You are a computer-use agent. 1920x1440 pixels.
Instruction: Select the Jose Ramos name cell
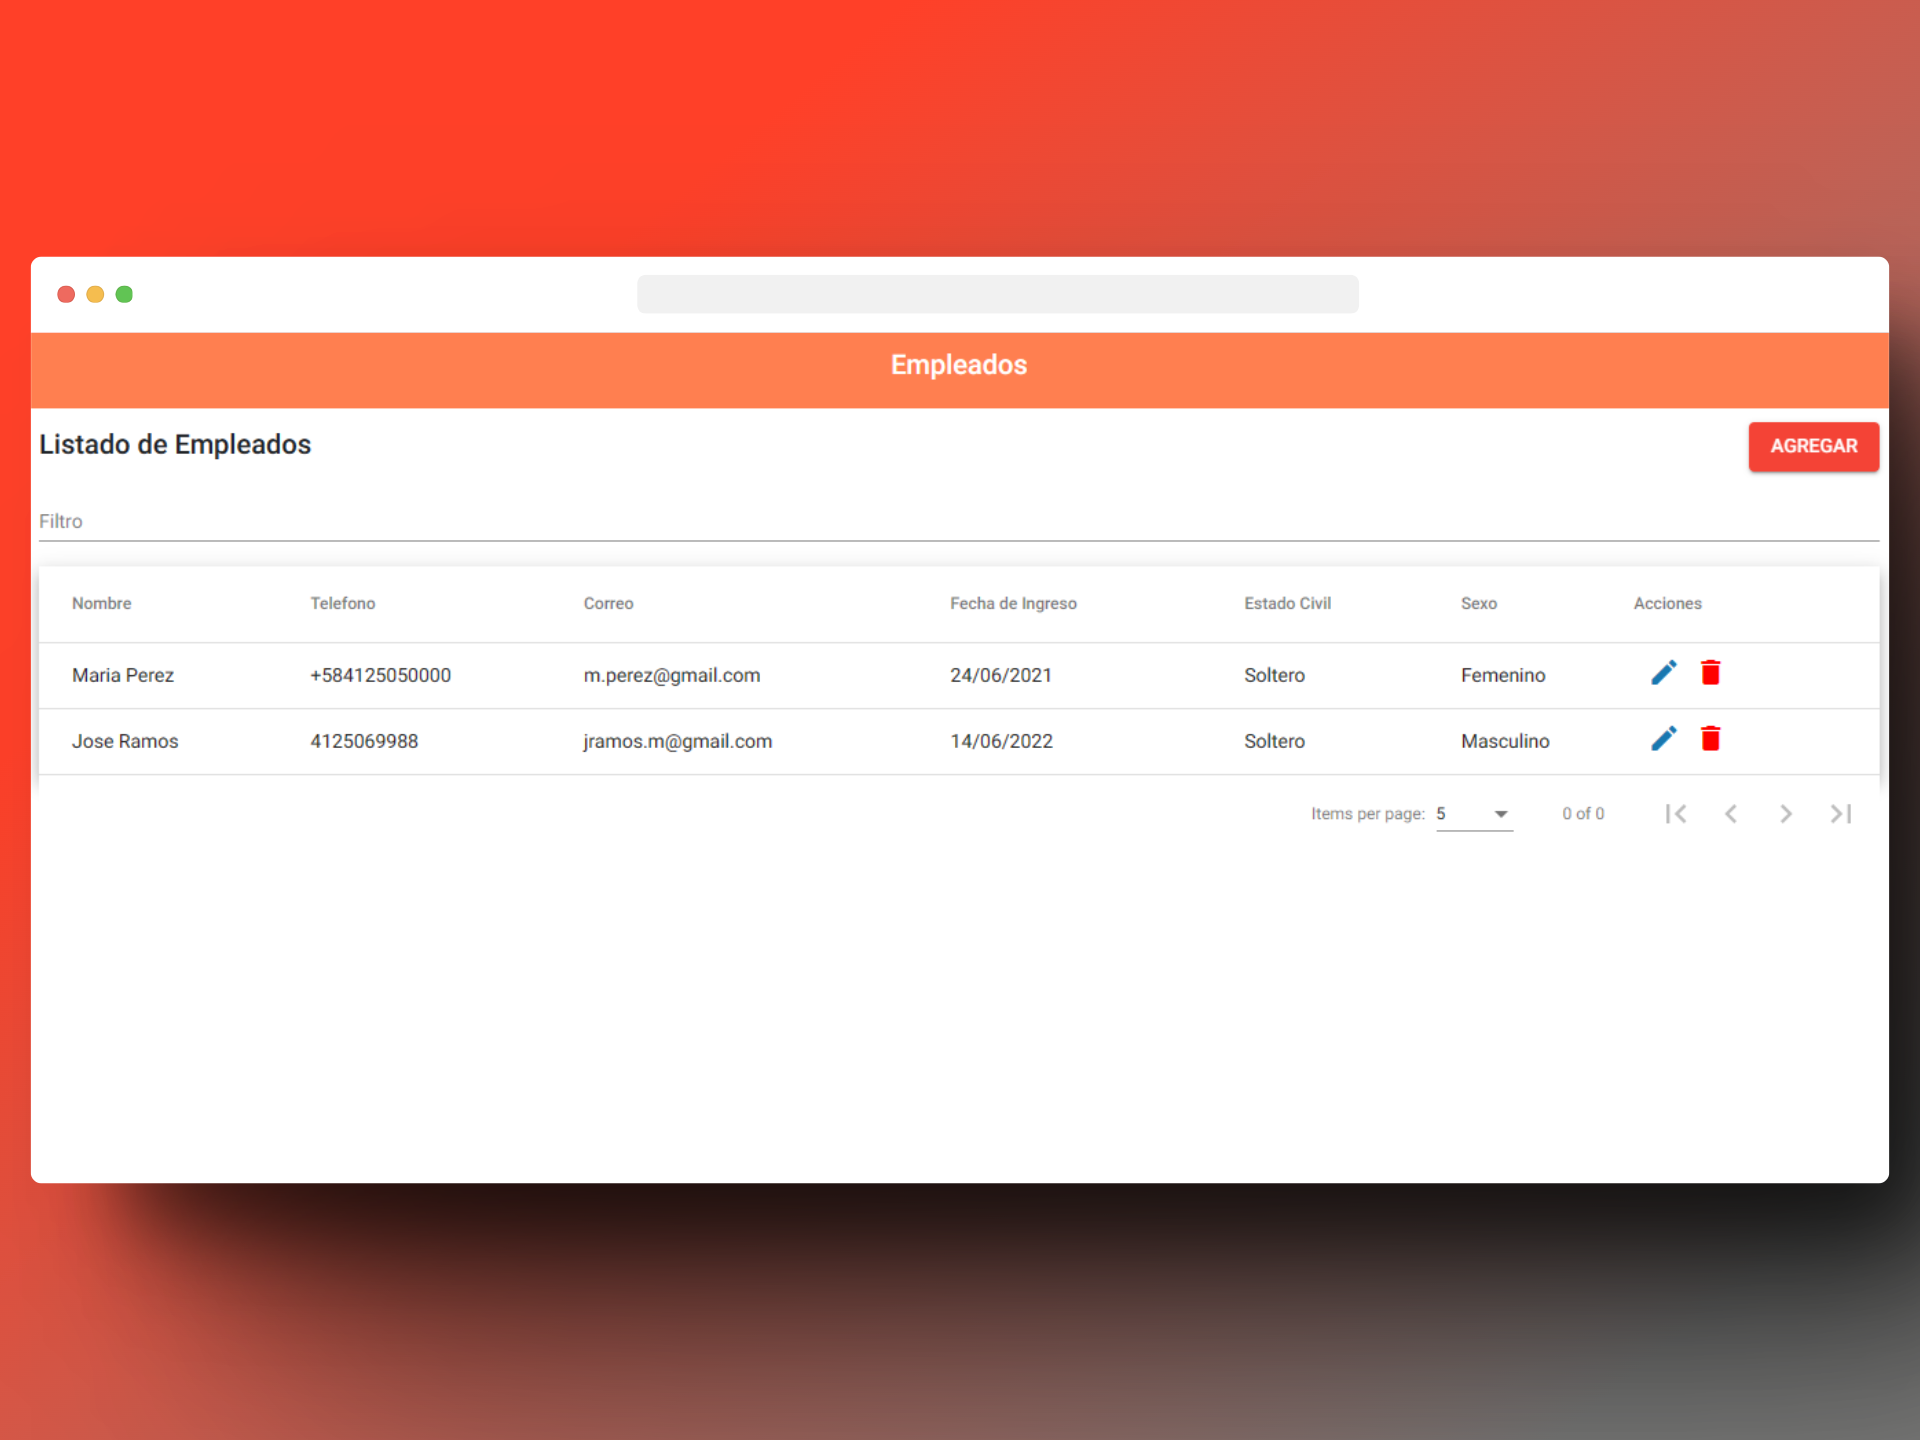[125, 741]
